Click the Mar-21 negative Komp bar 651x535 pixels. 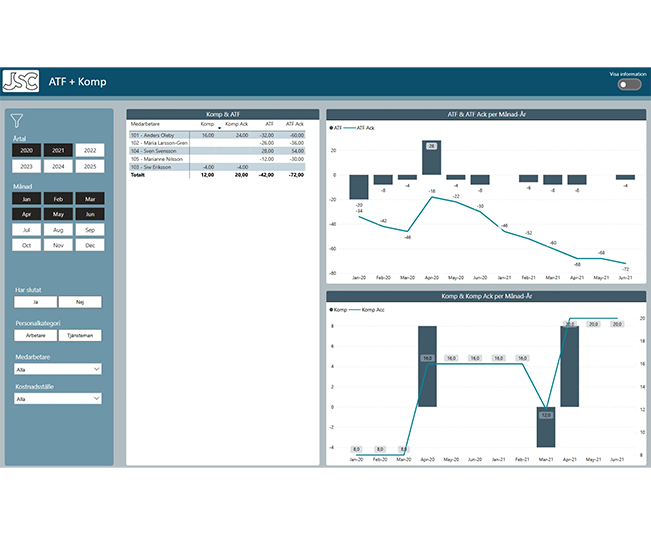(546, 427)
